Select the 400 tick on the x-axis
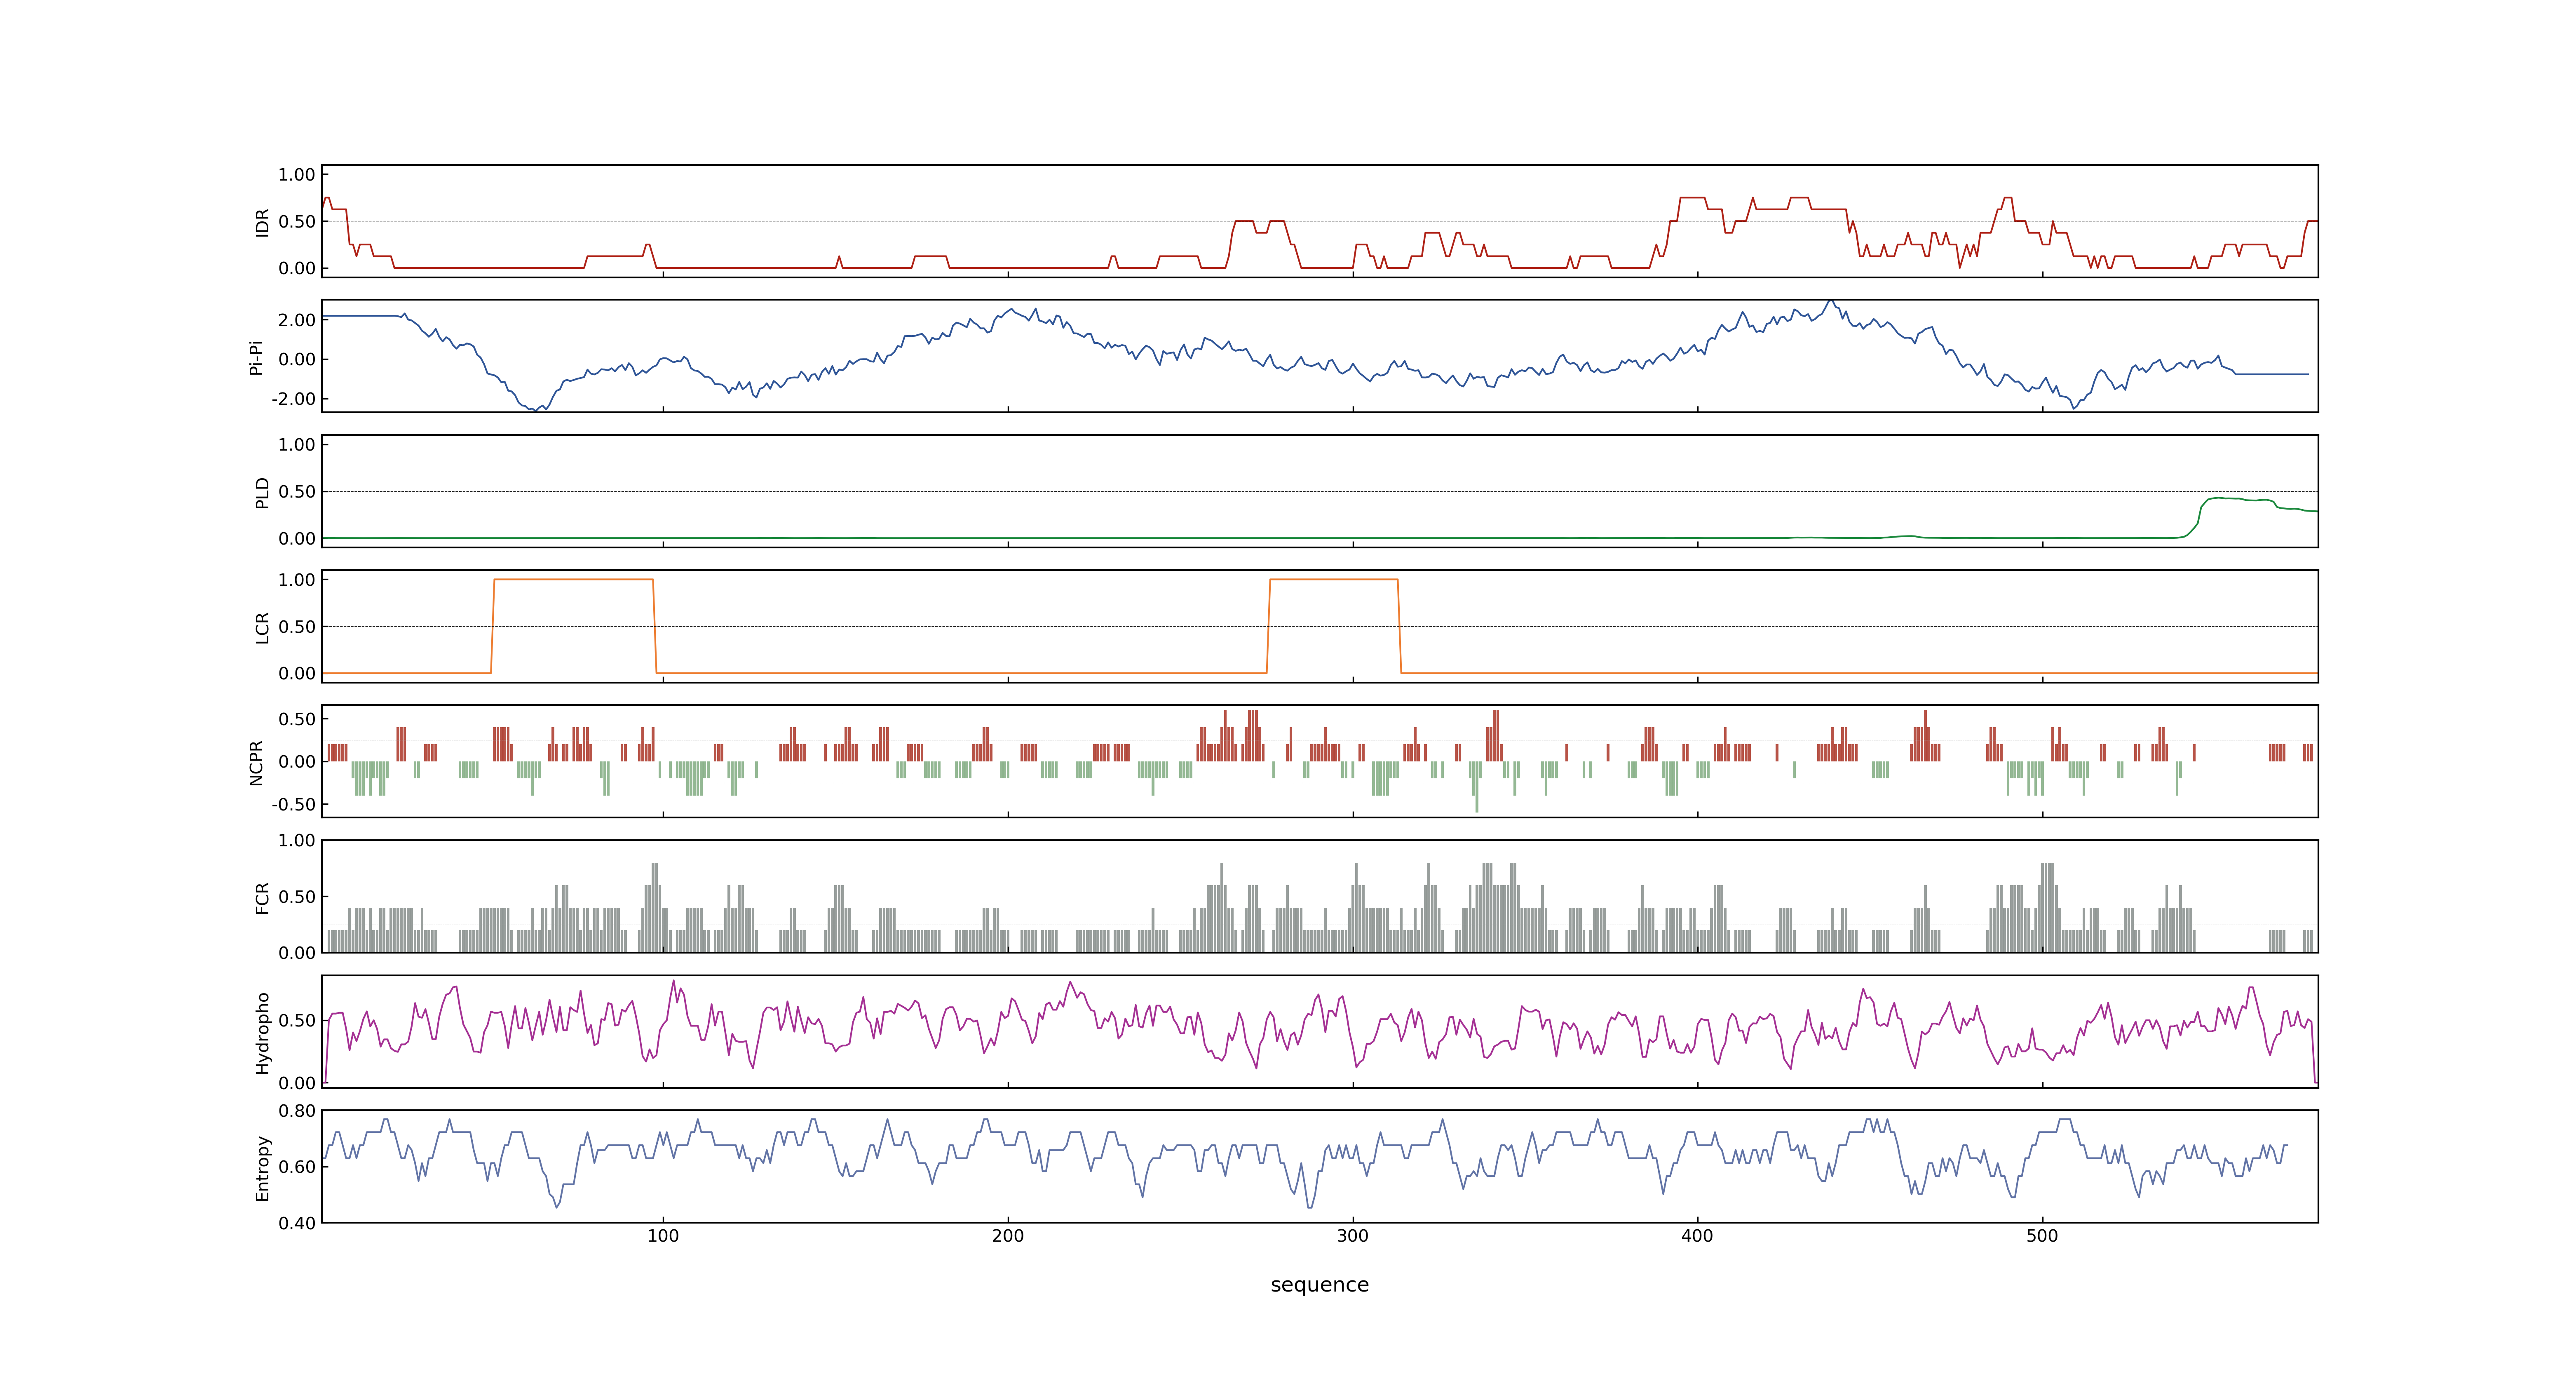Screen dimensions: 2576x1374 1697,1236
